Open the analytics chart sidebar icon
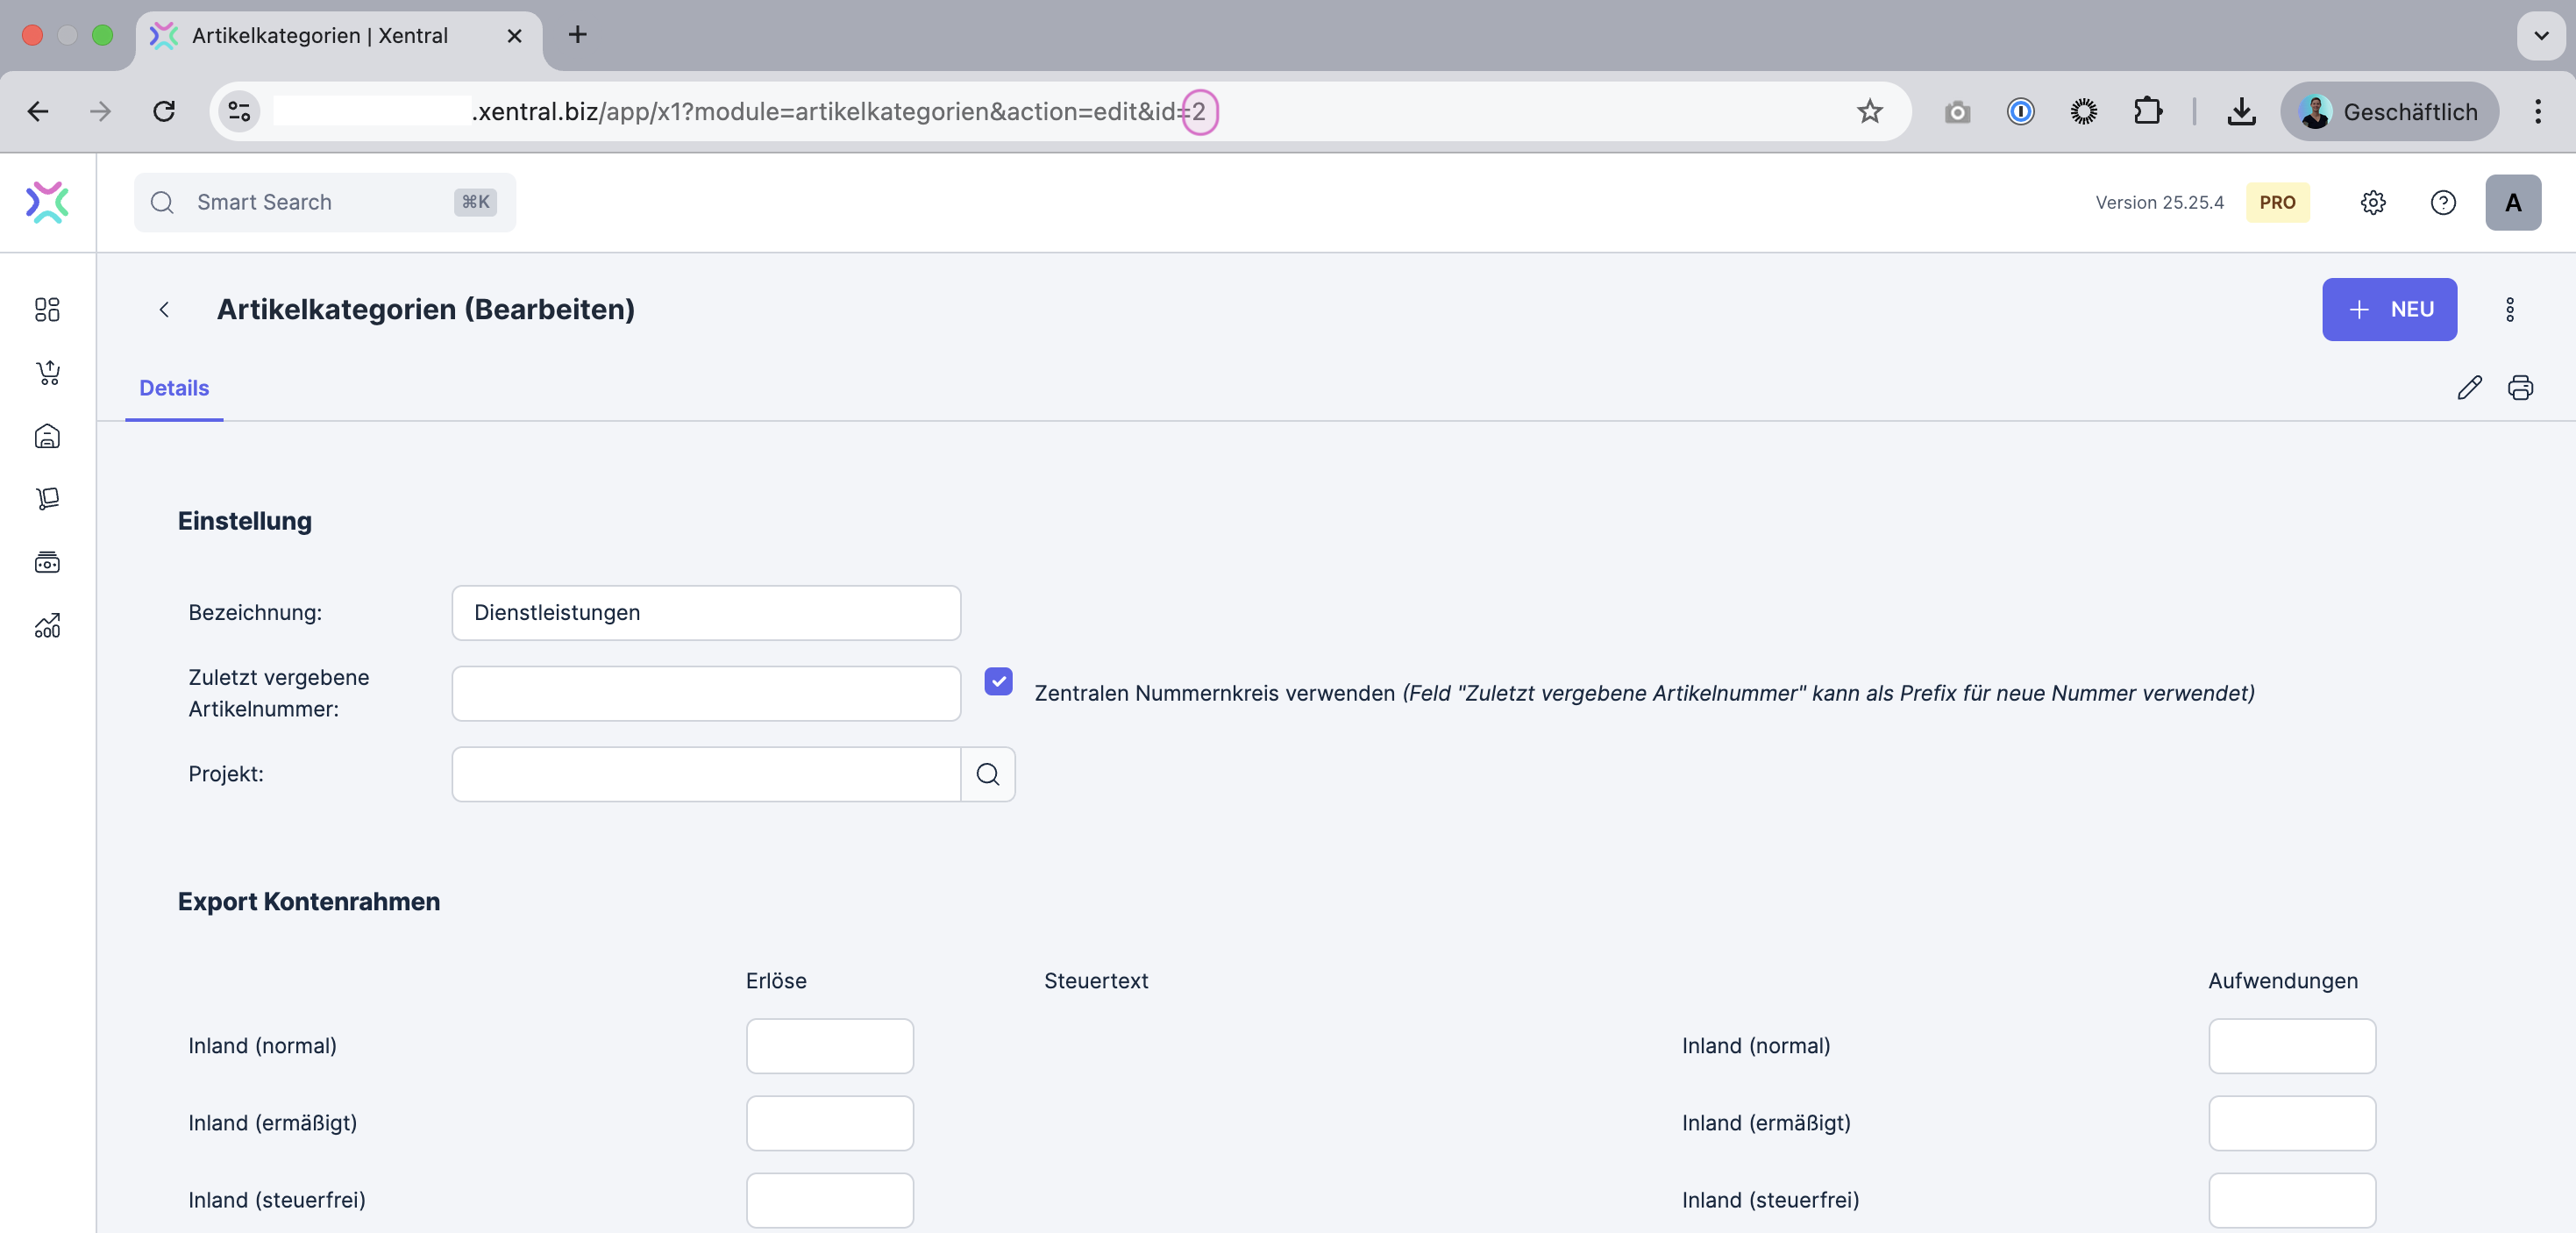The height and width of the screenshot is (1233, 2576). click(x=47, y=625)
